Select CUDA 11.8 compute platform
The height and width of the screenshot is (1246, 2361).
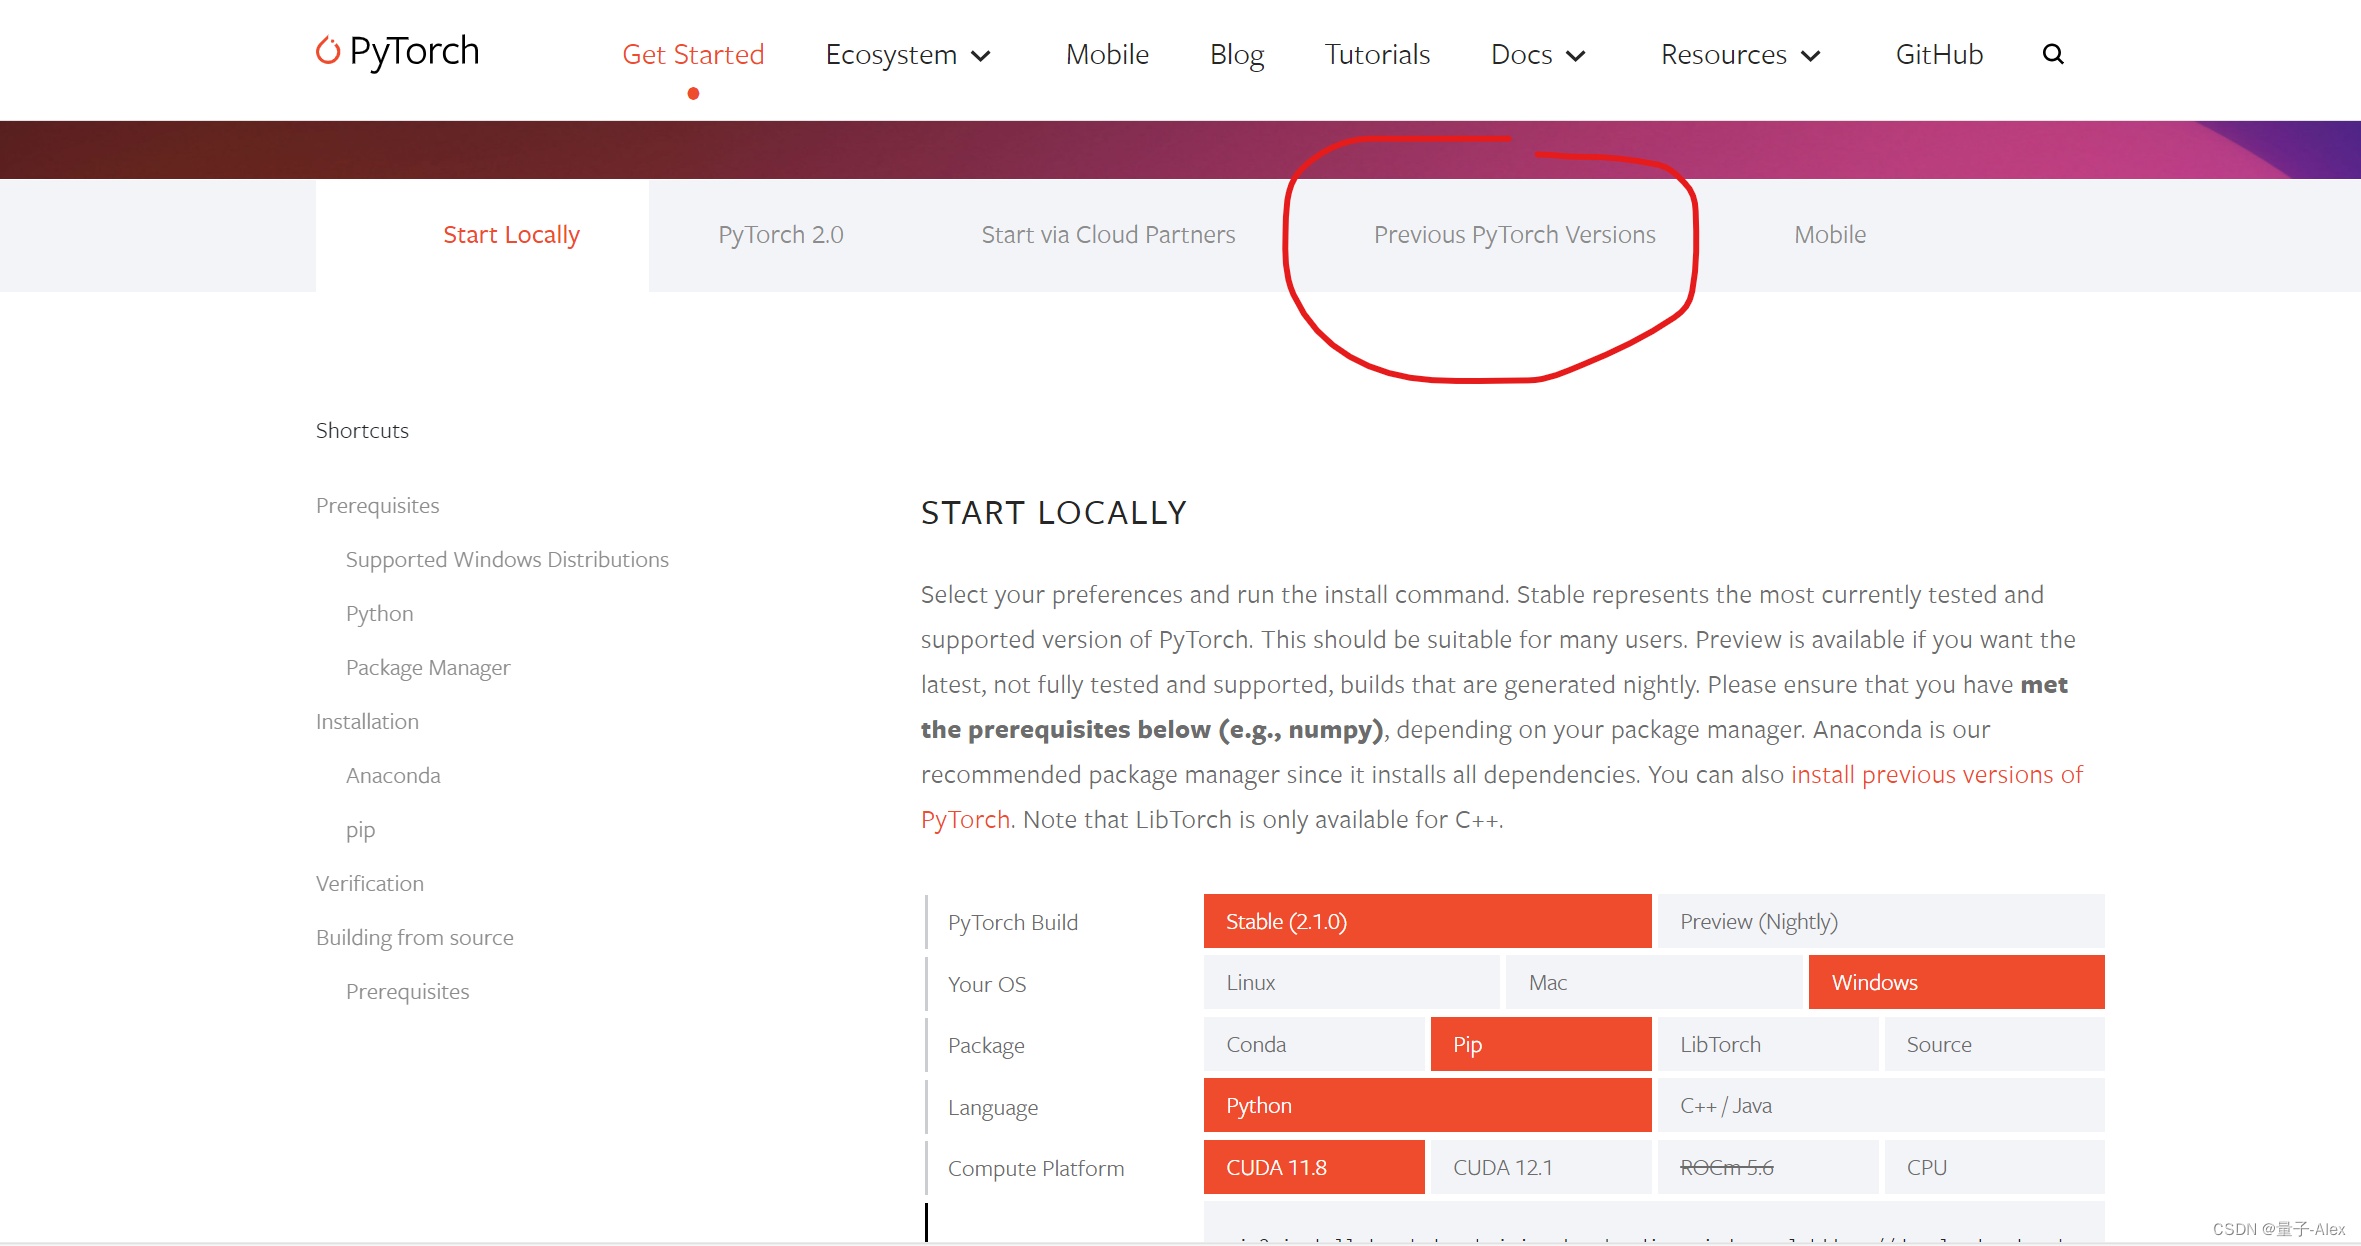pyautogui.click(x=1314, y=1167)
